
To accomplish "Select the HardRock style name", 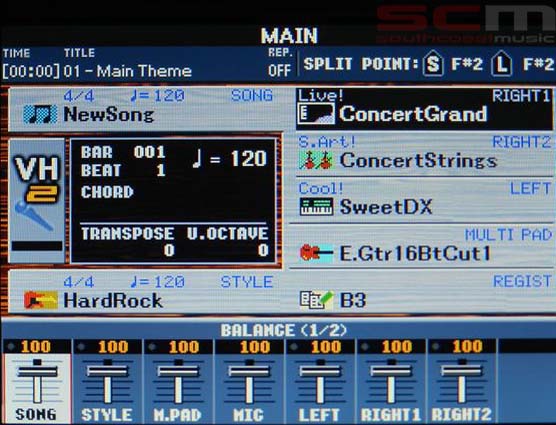I will coord(113,301).
